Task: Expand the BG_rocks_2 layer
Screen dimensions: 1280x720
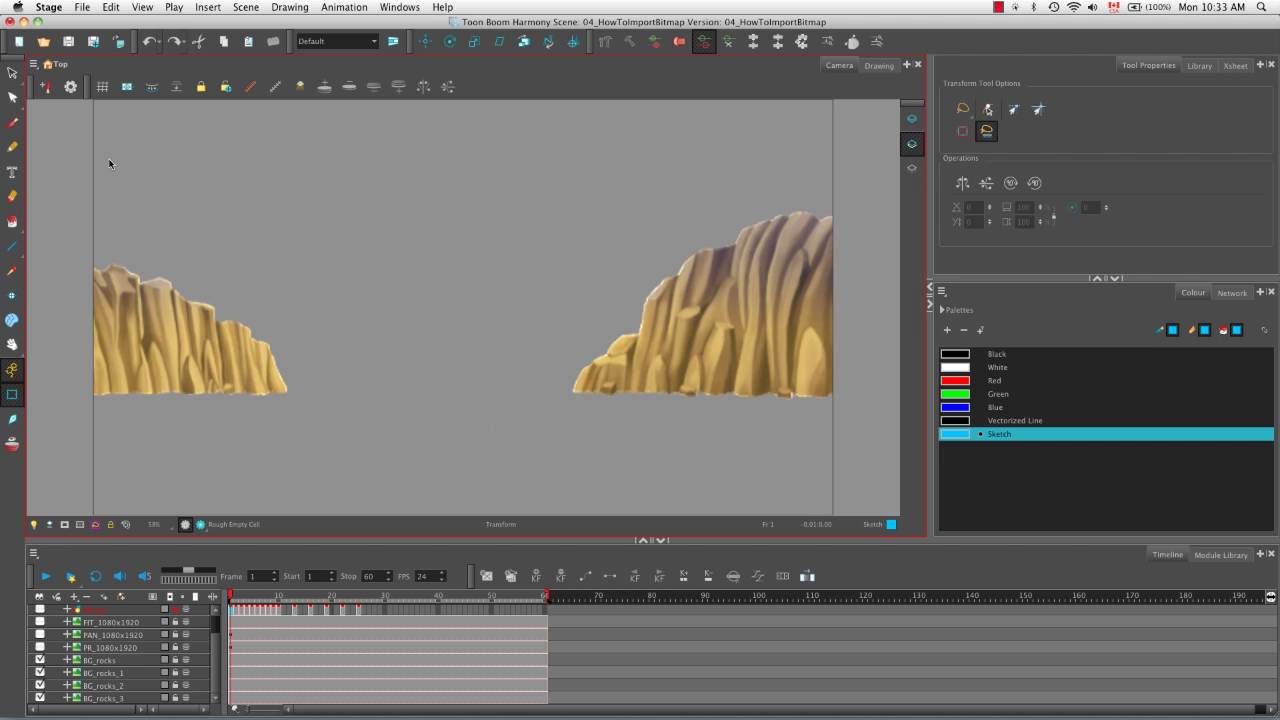Action: 67,686
